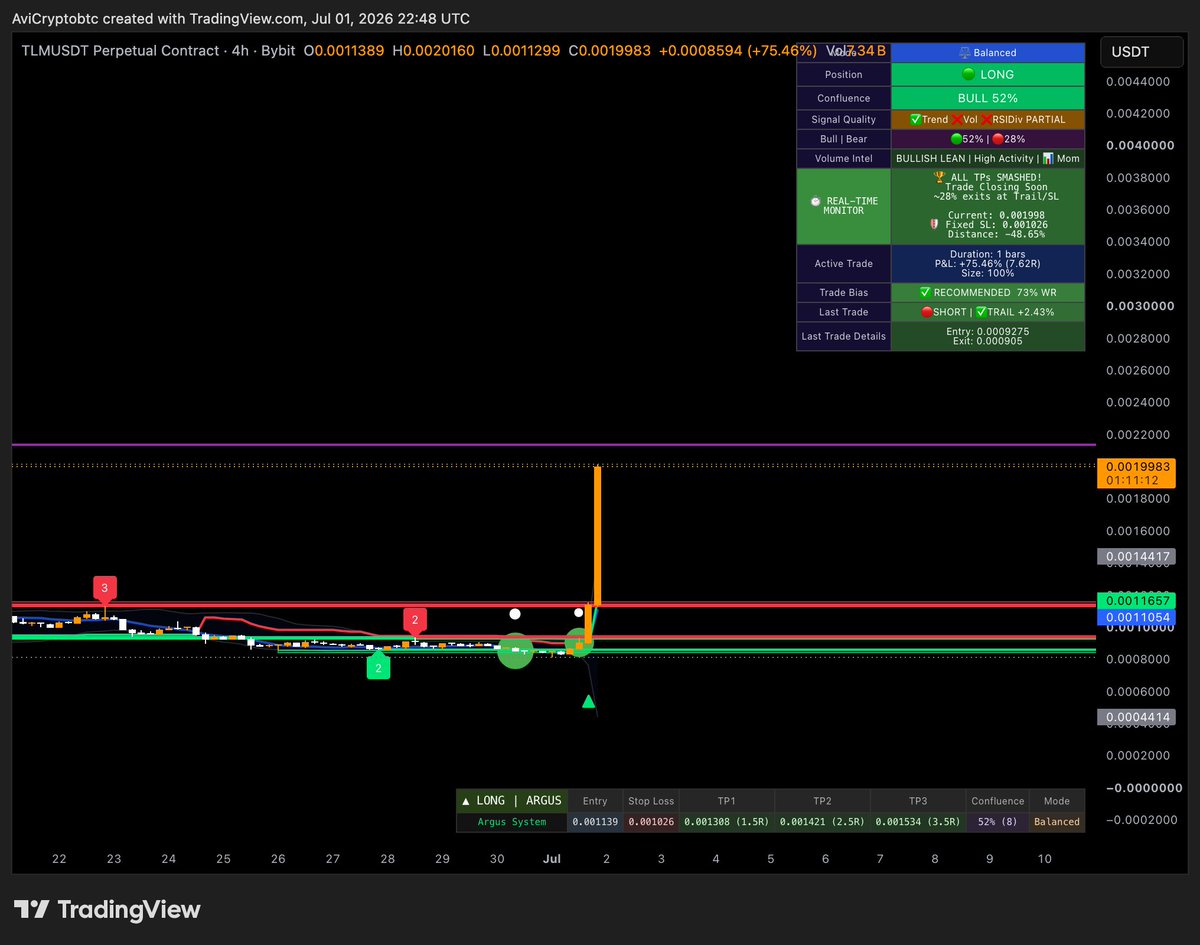The width and height of the screenshot is (1200, 945).
Task: Click the RECOMMENDED 73% WR trade bias cell
Action: [987, 292]
